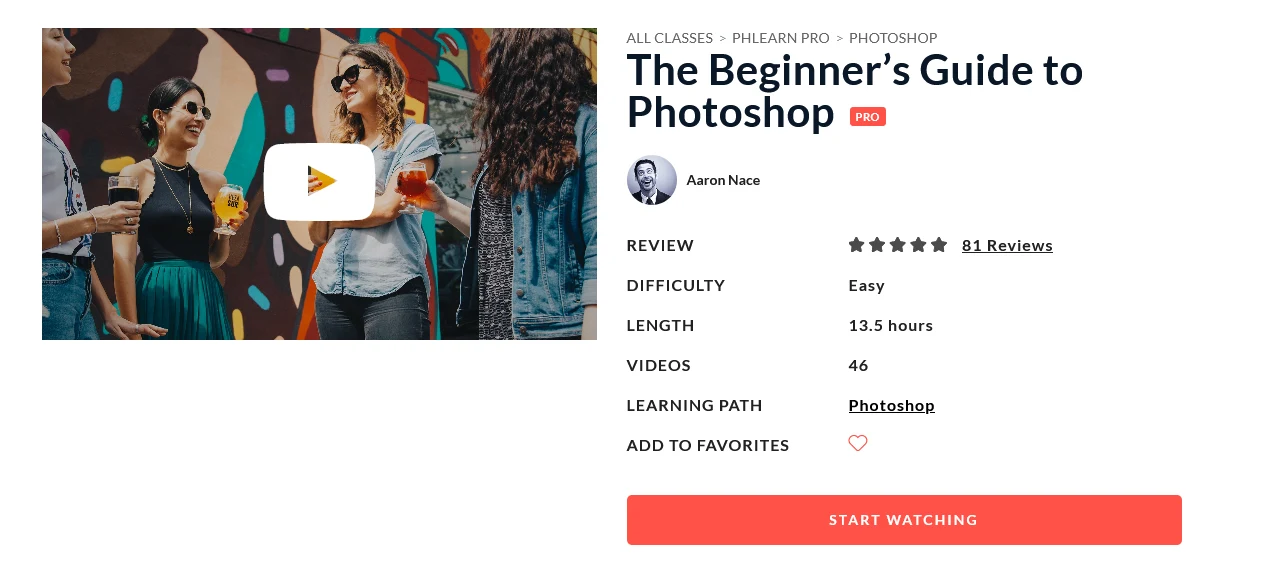Click the arrow separator after ALL CLASSES
This screenshot has height=563, width=1263.
point(722,39)
